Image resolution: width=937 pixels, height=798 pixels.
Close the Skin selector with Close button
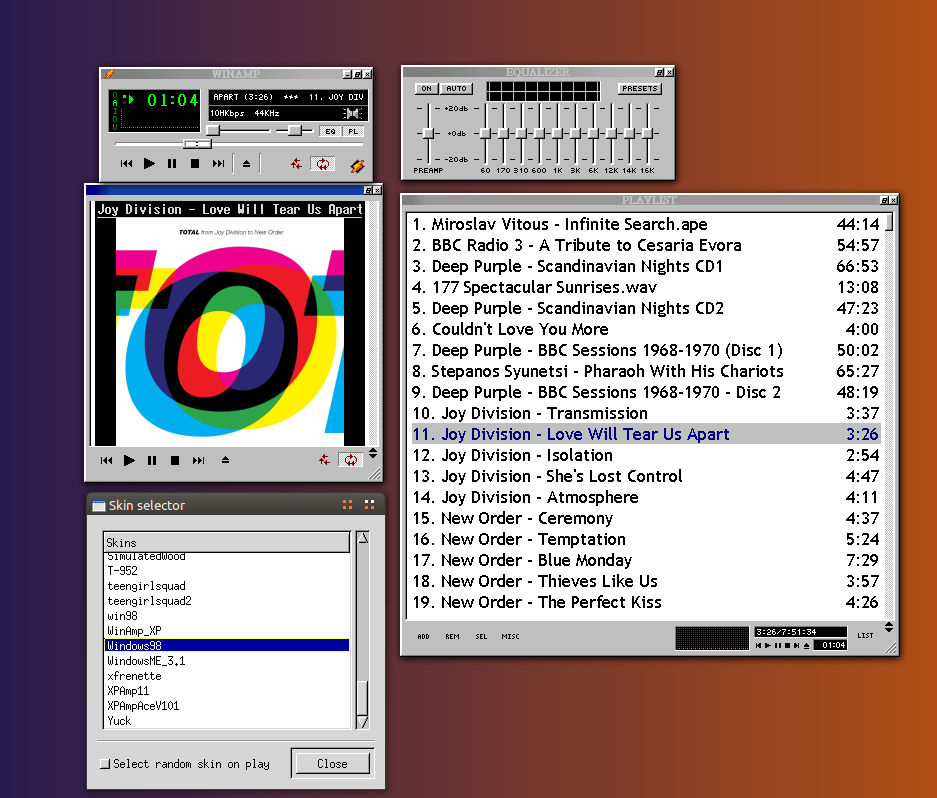[x=332, y=764]
